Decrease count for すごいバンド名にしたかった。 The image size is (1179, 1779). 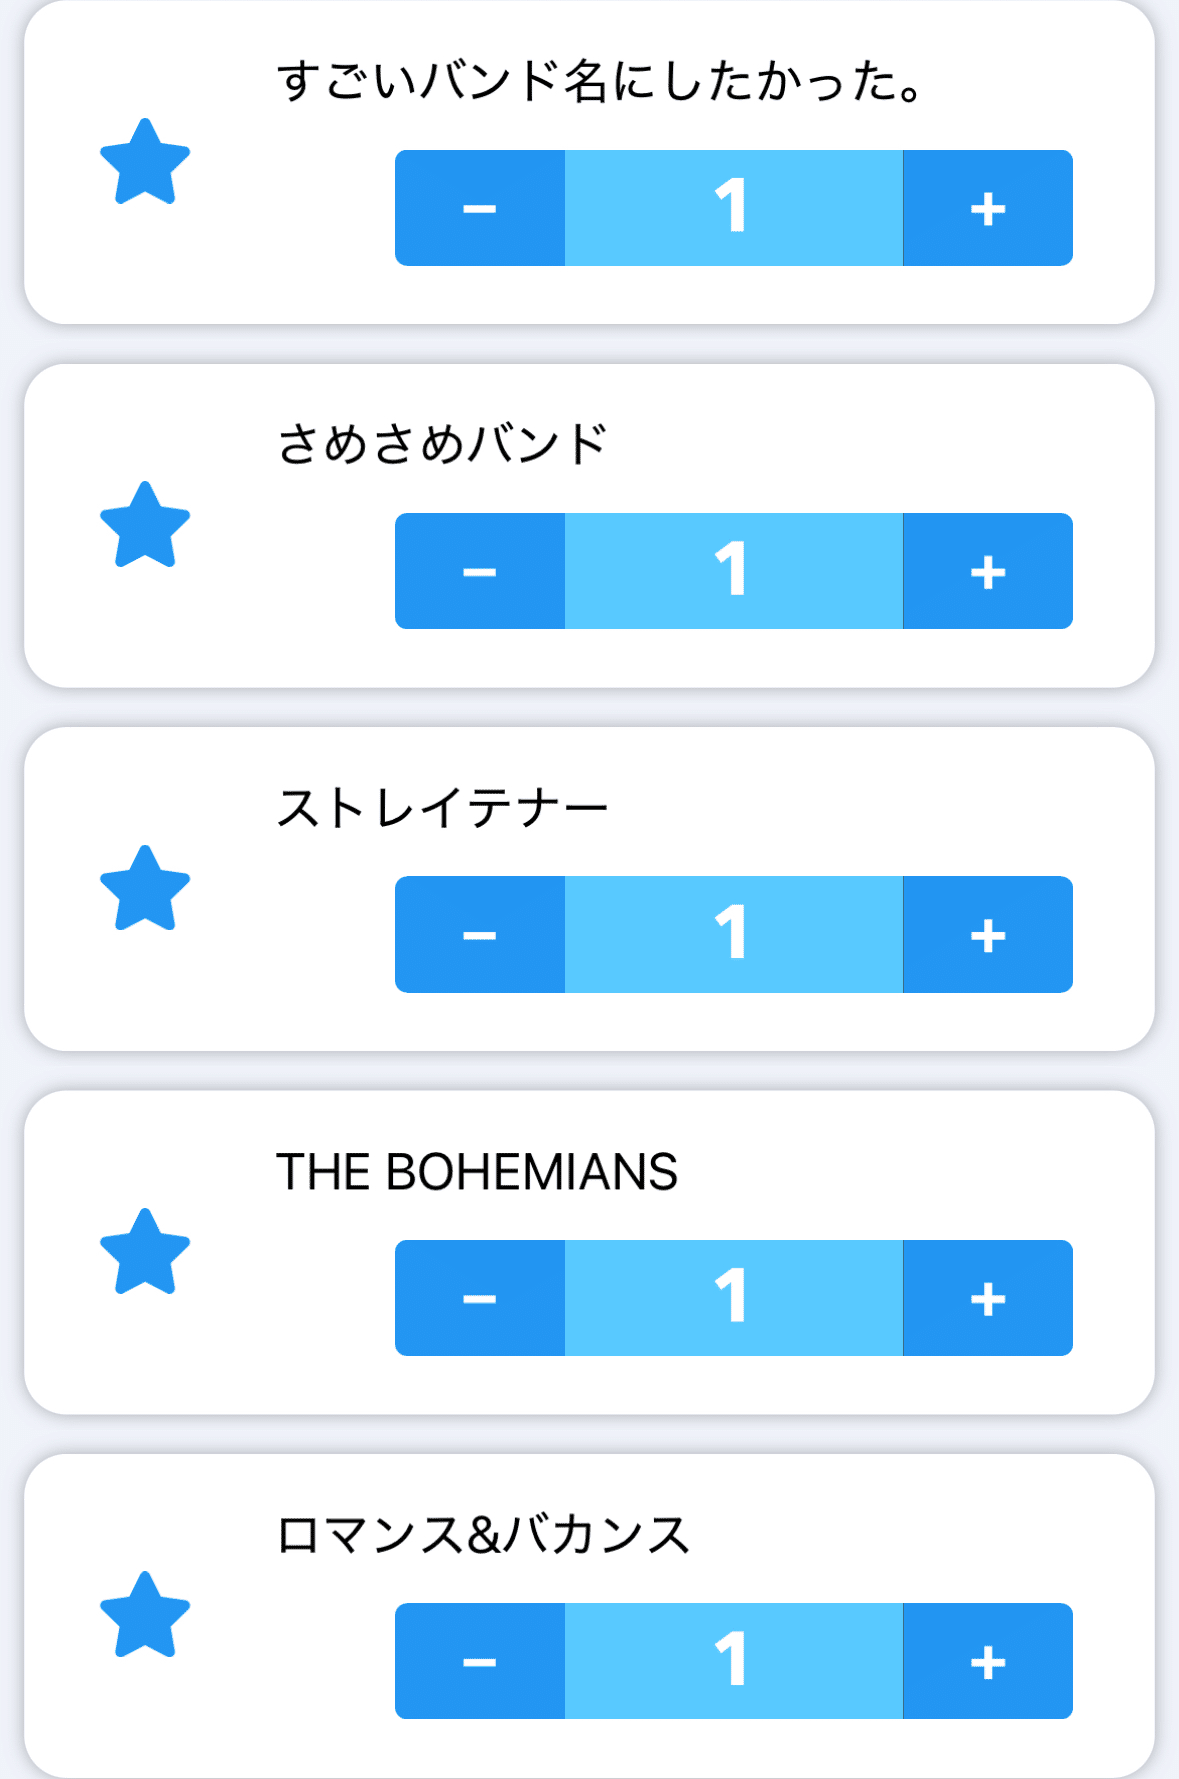click(480, 208)
